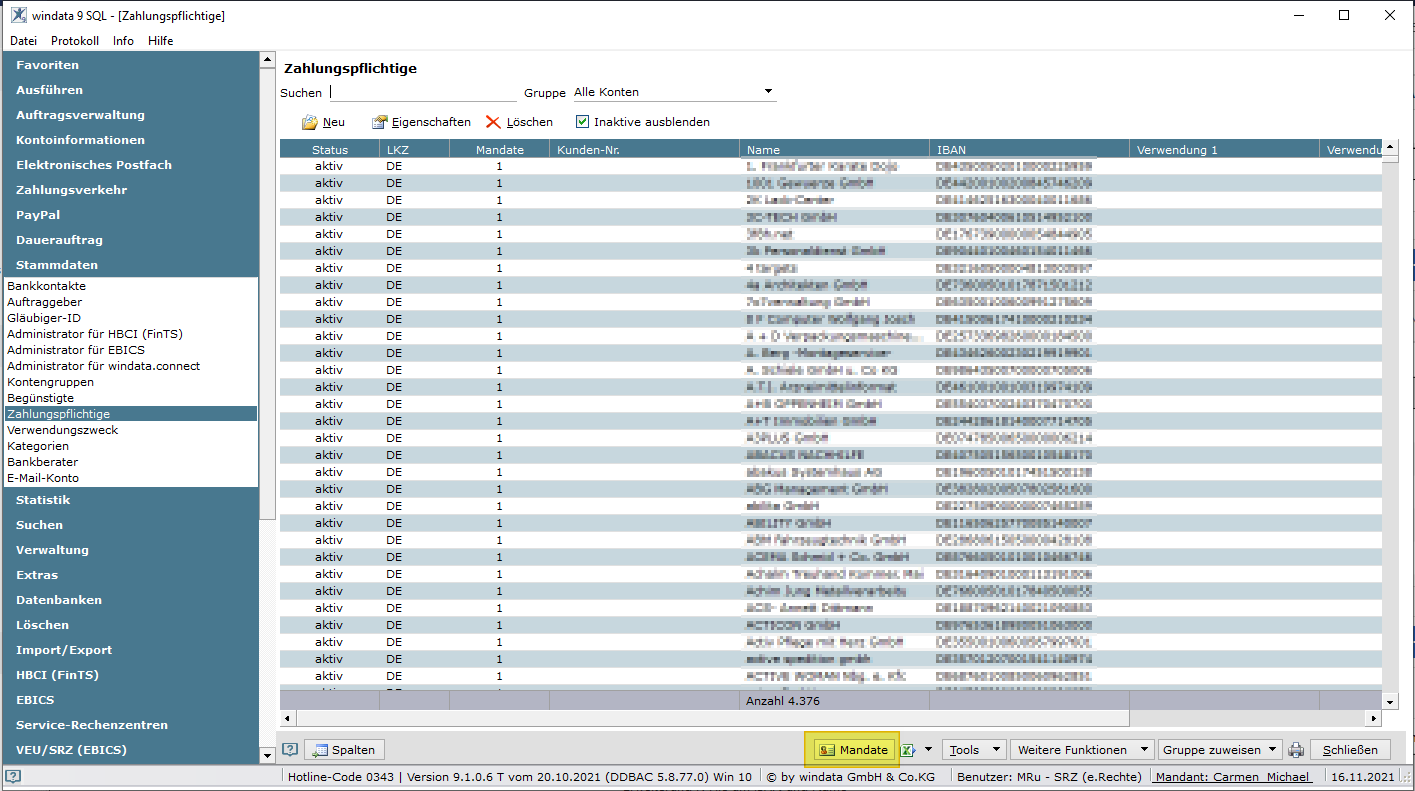1415x791 pixels.
Task: Create a new payer with Neu
Action: point(324,122)
